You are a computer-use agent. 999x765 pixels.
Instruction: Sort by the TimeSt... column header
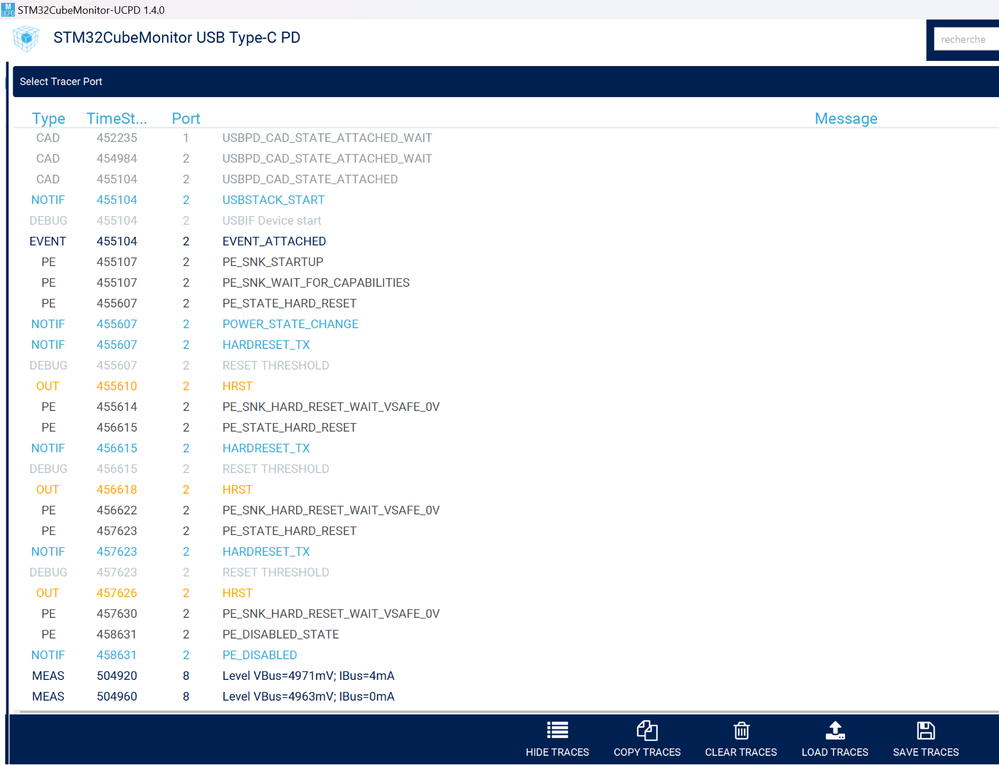pos(117,118)
